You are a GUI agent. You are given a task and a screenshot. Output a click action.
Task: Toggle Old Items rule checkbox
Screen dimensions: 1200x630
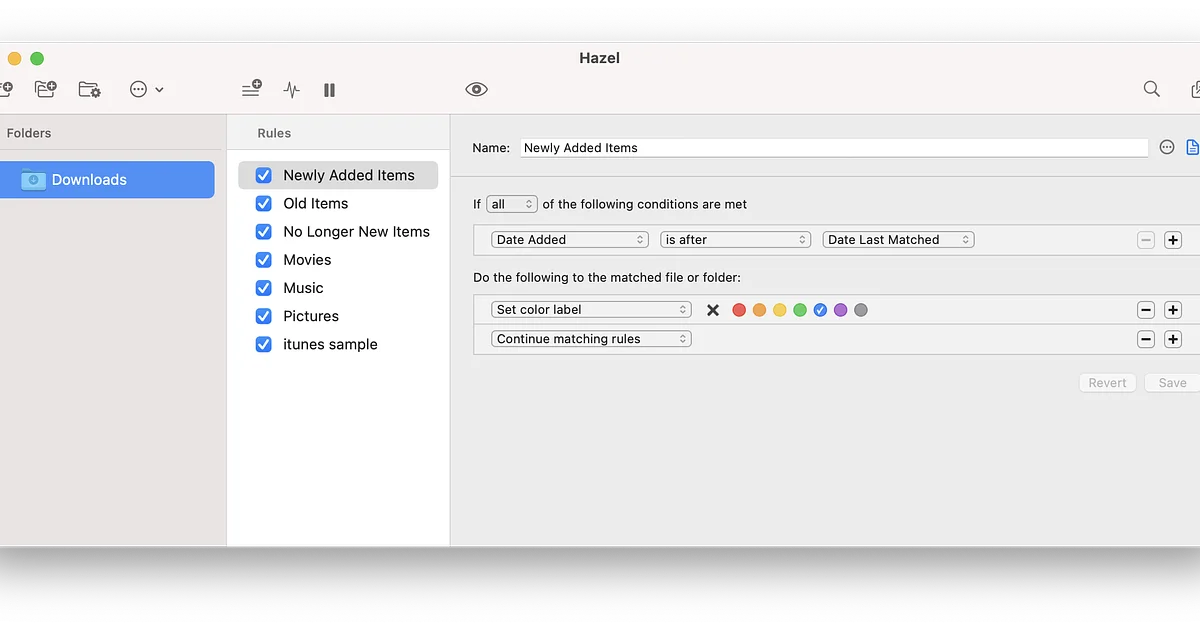coord(264,203)
